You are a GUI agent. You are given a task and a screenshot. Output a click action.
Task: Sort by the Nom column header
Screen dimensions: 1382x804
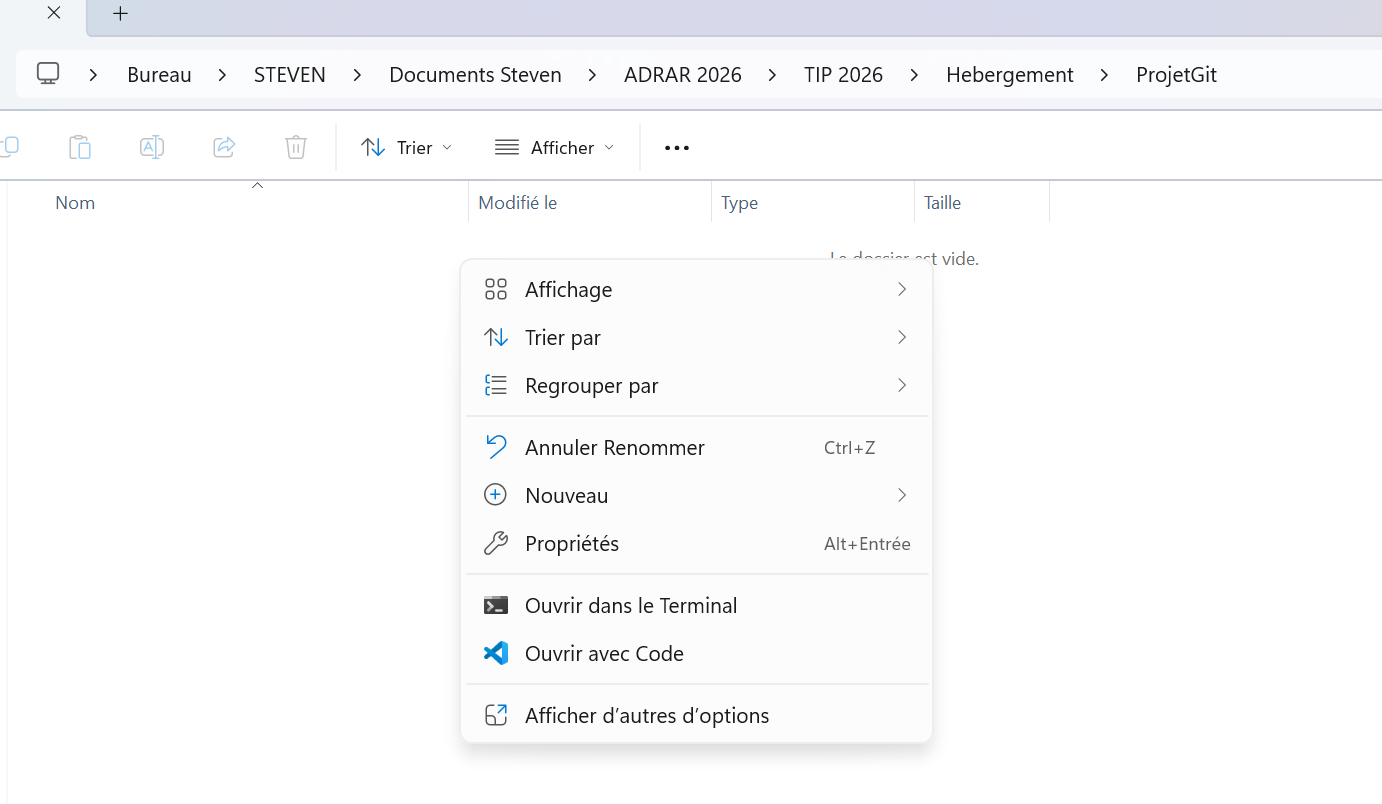238,202
